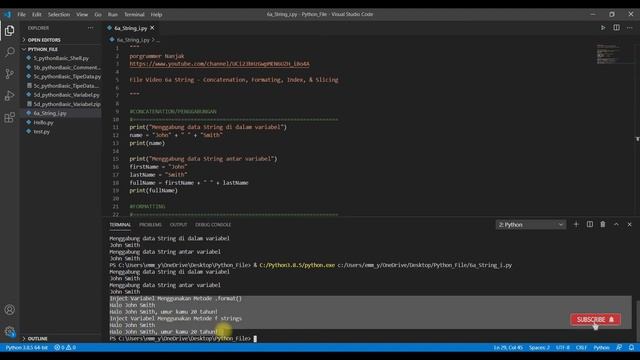Image resolution: width=640 pixels, height=360 pixels.
Task: Click line 13 print(name) in editor
Action: [x=147, y=143]
